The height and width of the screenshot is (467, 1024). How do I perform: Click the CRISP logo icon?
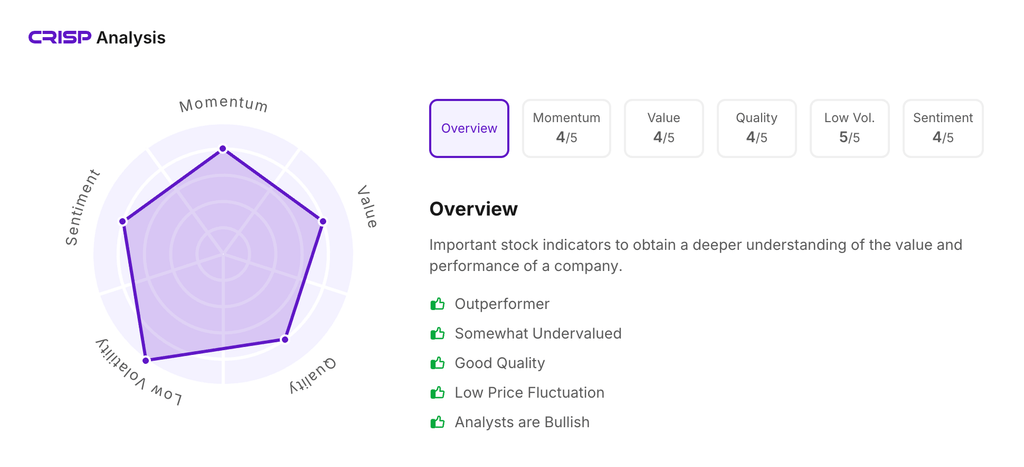coord(60,38)
